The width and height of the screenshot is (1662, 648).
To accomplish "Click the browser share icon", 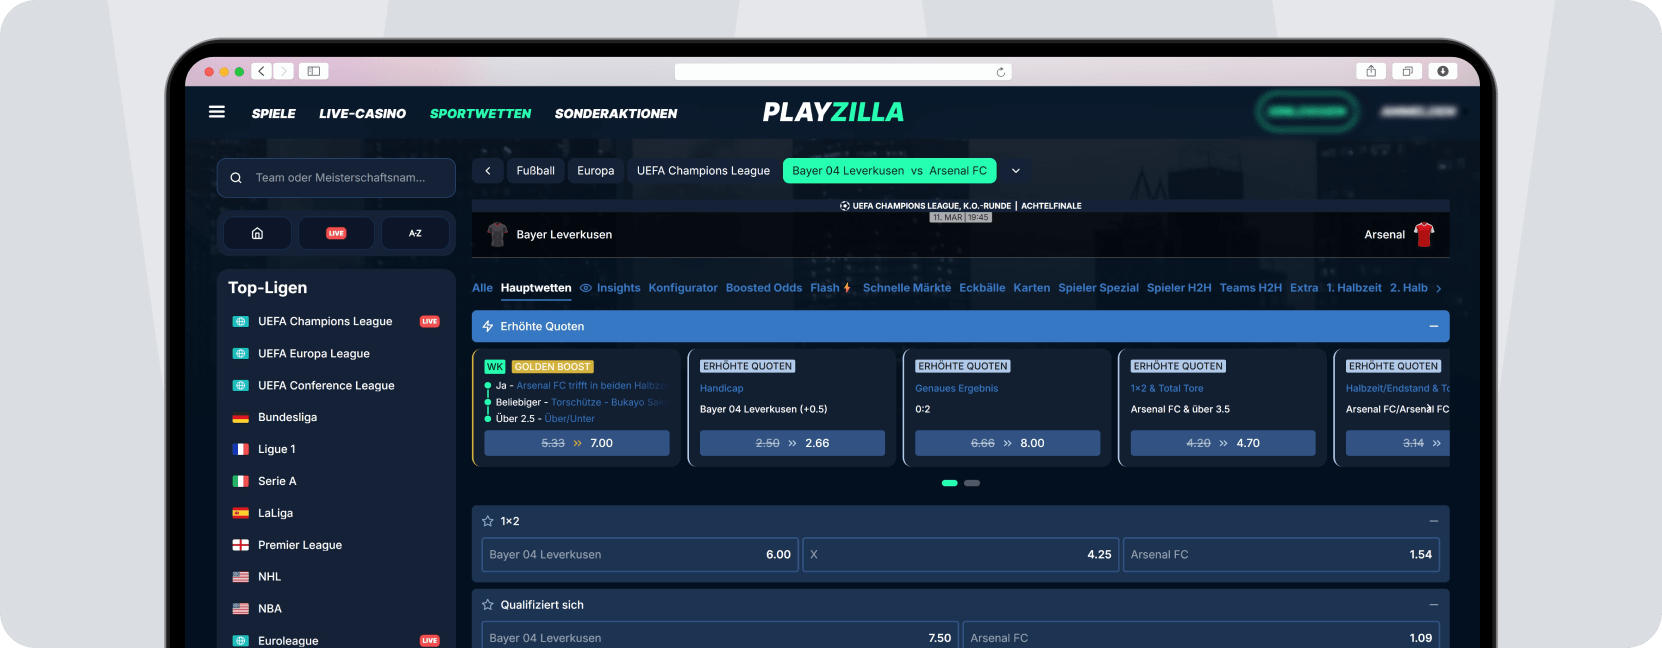I will (x=1371, y=71).
